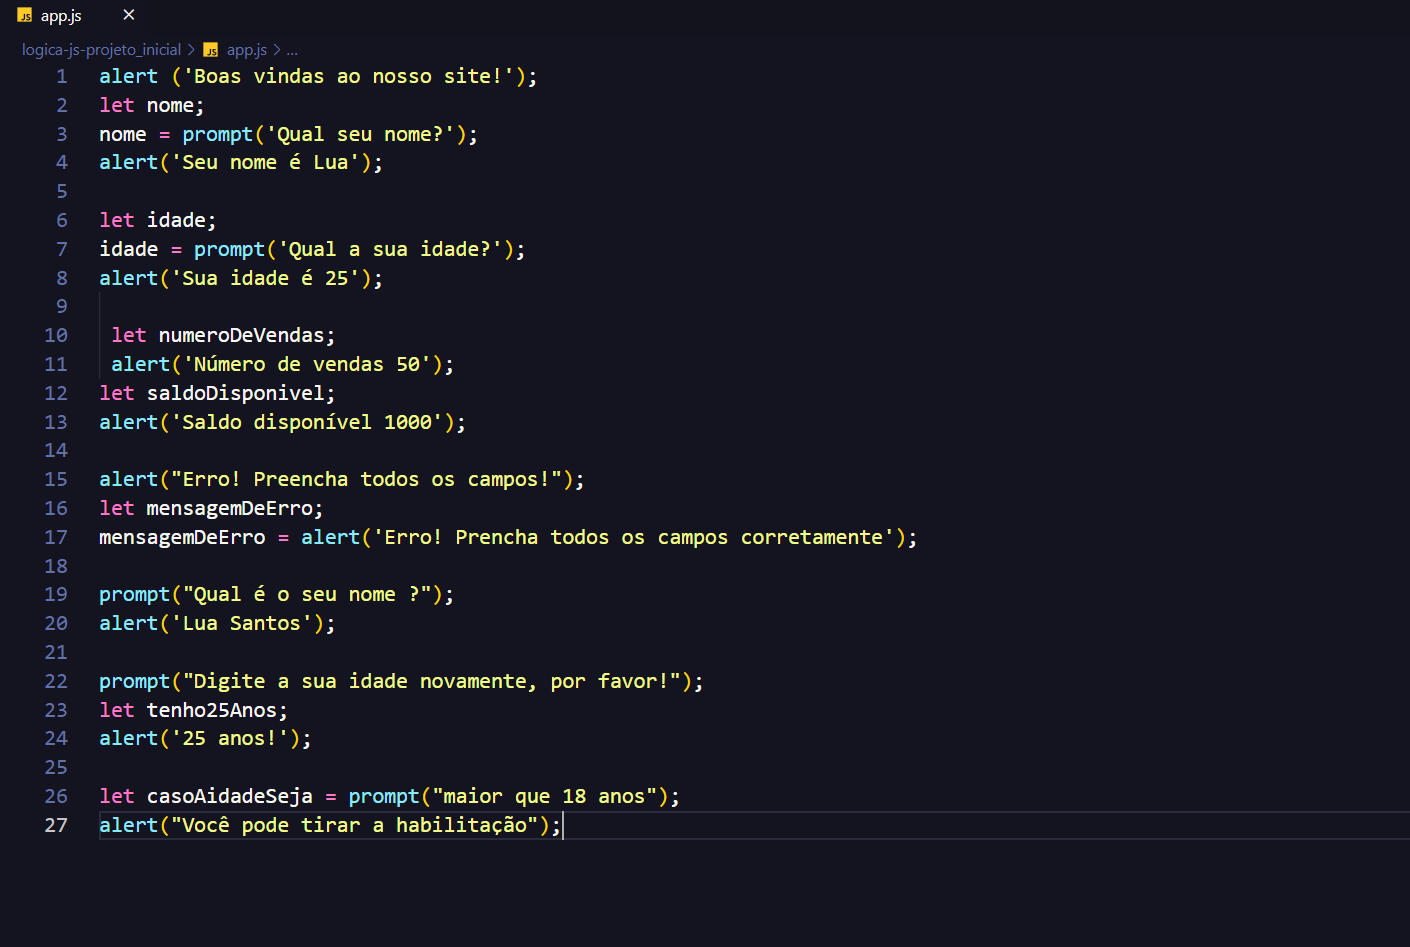
Task: Click line number 5 in gutter
Action: click(62, 191)
